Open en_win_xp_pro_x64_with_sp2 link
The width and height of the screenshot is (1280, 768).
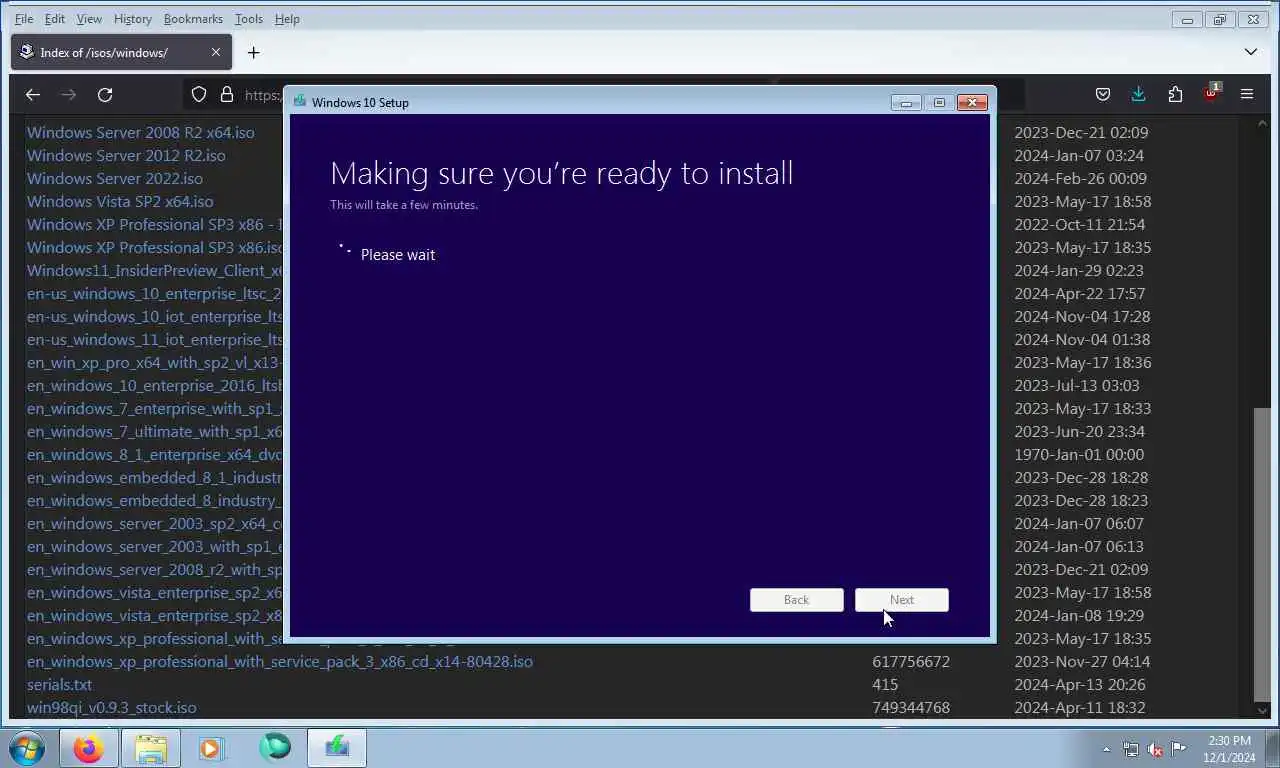tap(155, 362)
